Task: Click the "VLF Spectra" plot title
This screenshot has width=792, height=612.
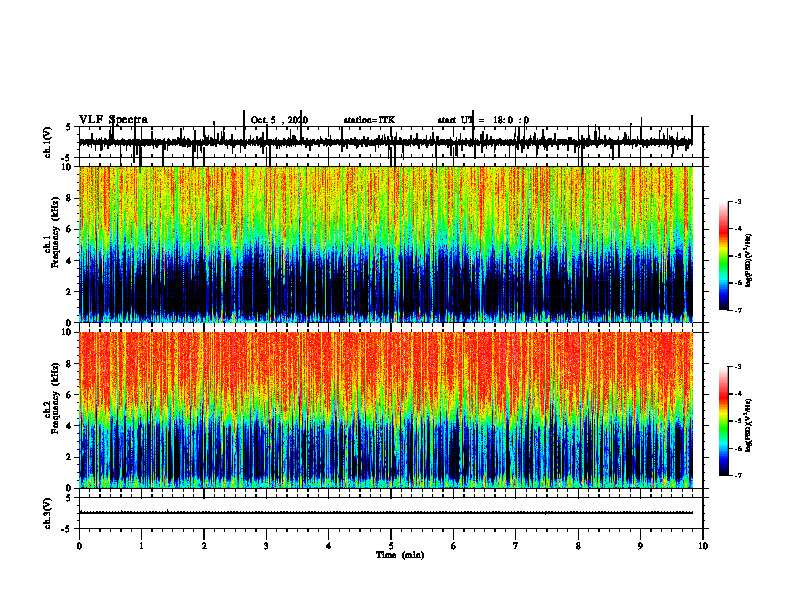Action: (x=113, y=120)
